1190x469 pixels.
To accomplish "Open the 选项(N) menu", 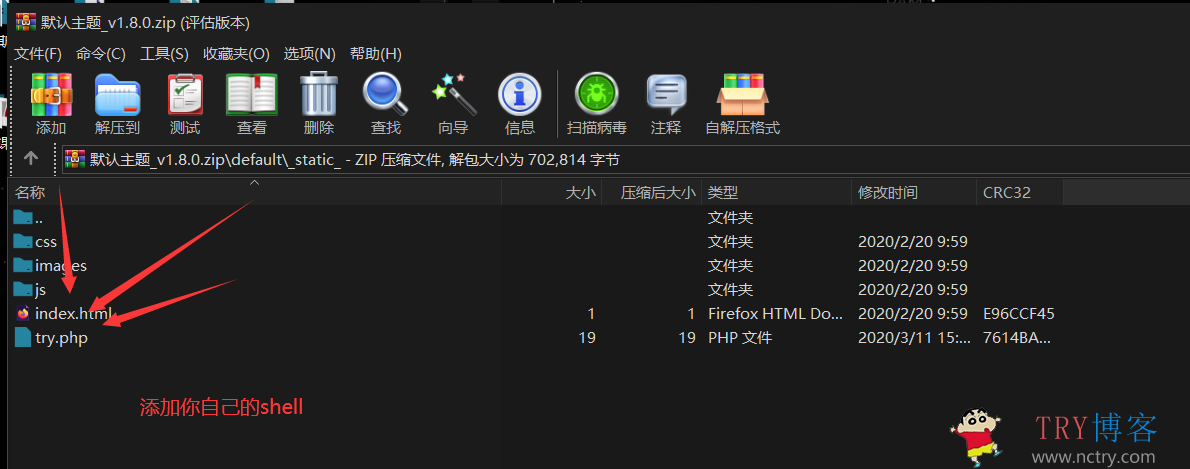I will 310,54.
